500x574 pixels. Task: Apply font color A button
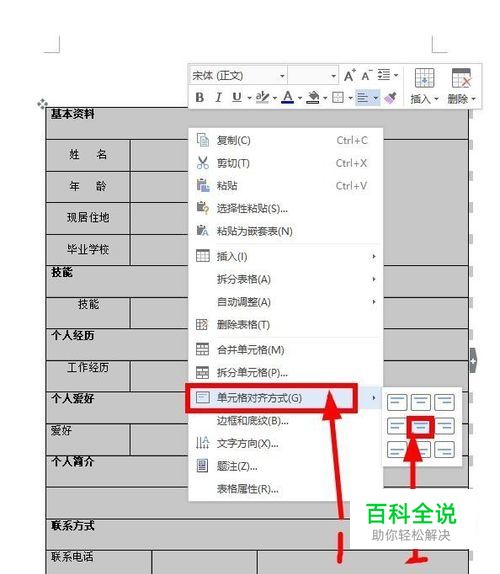[x=288, y=97]
